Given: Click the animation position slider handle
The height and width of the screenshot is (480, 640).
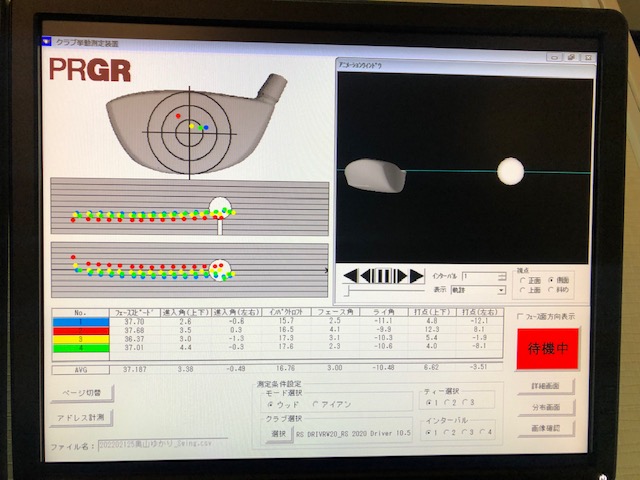Looking at the screenshot, I should [348, 290].
